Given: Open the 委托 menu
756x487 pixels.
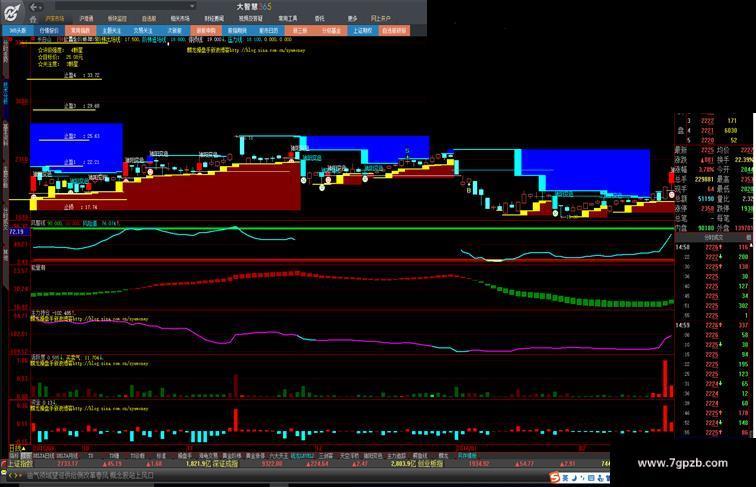Looking at the screenshot, I should (x=320, y=19).
